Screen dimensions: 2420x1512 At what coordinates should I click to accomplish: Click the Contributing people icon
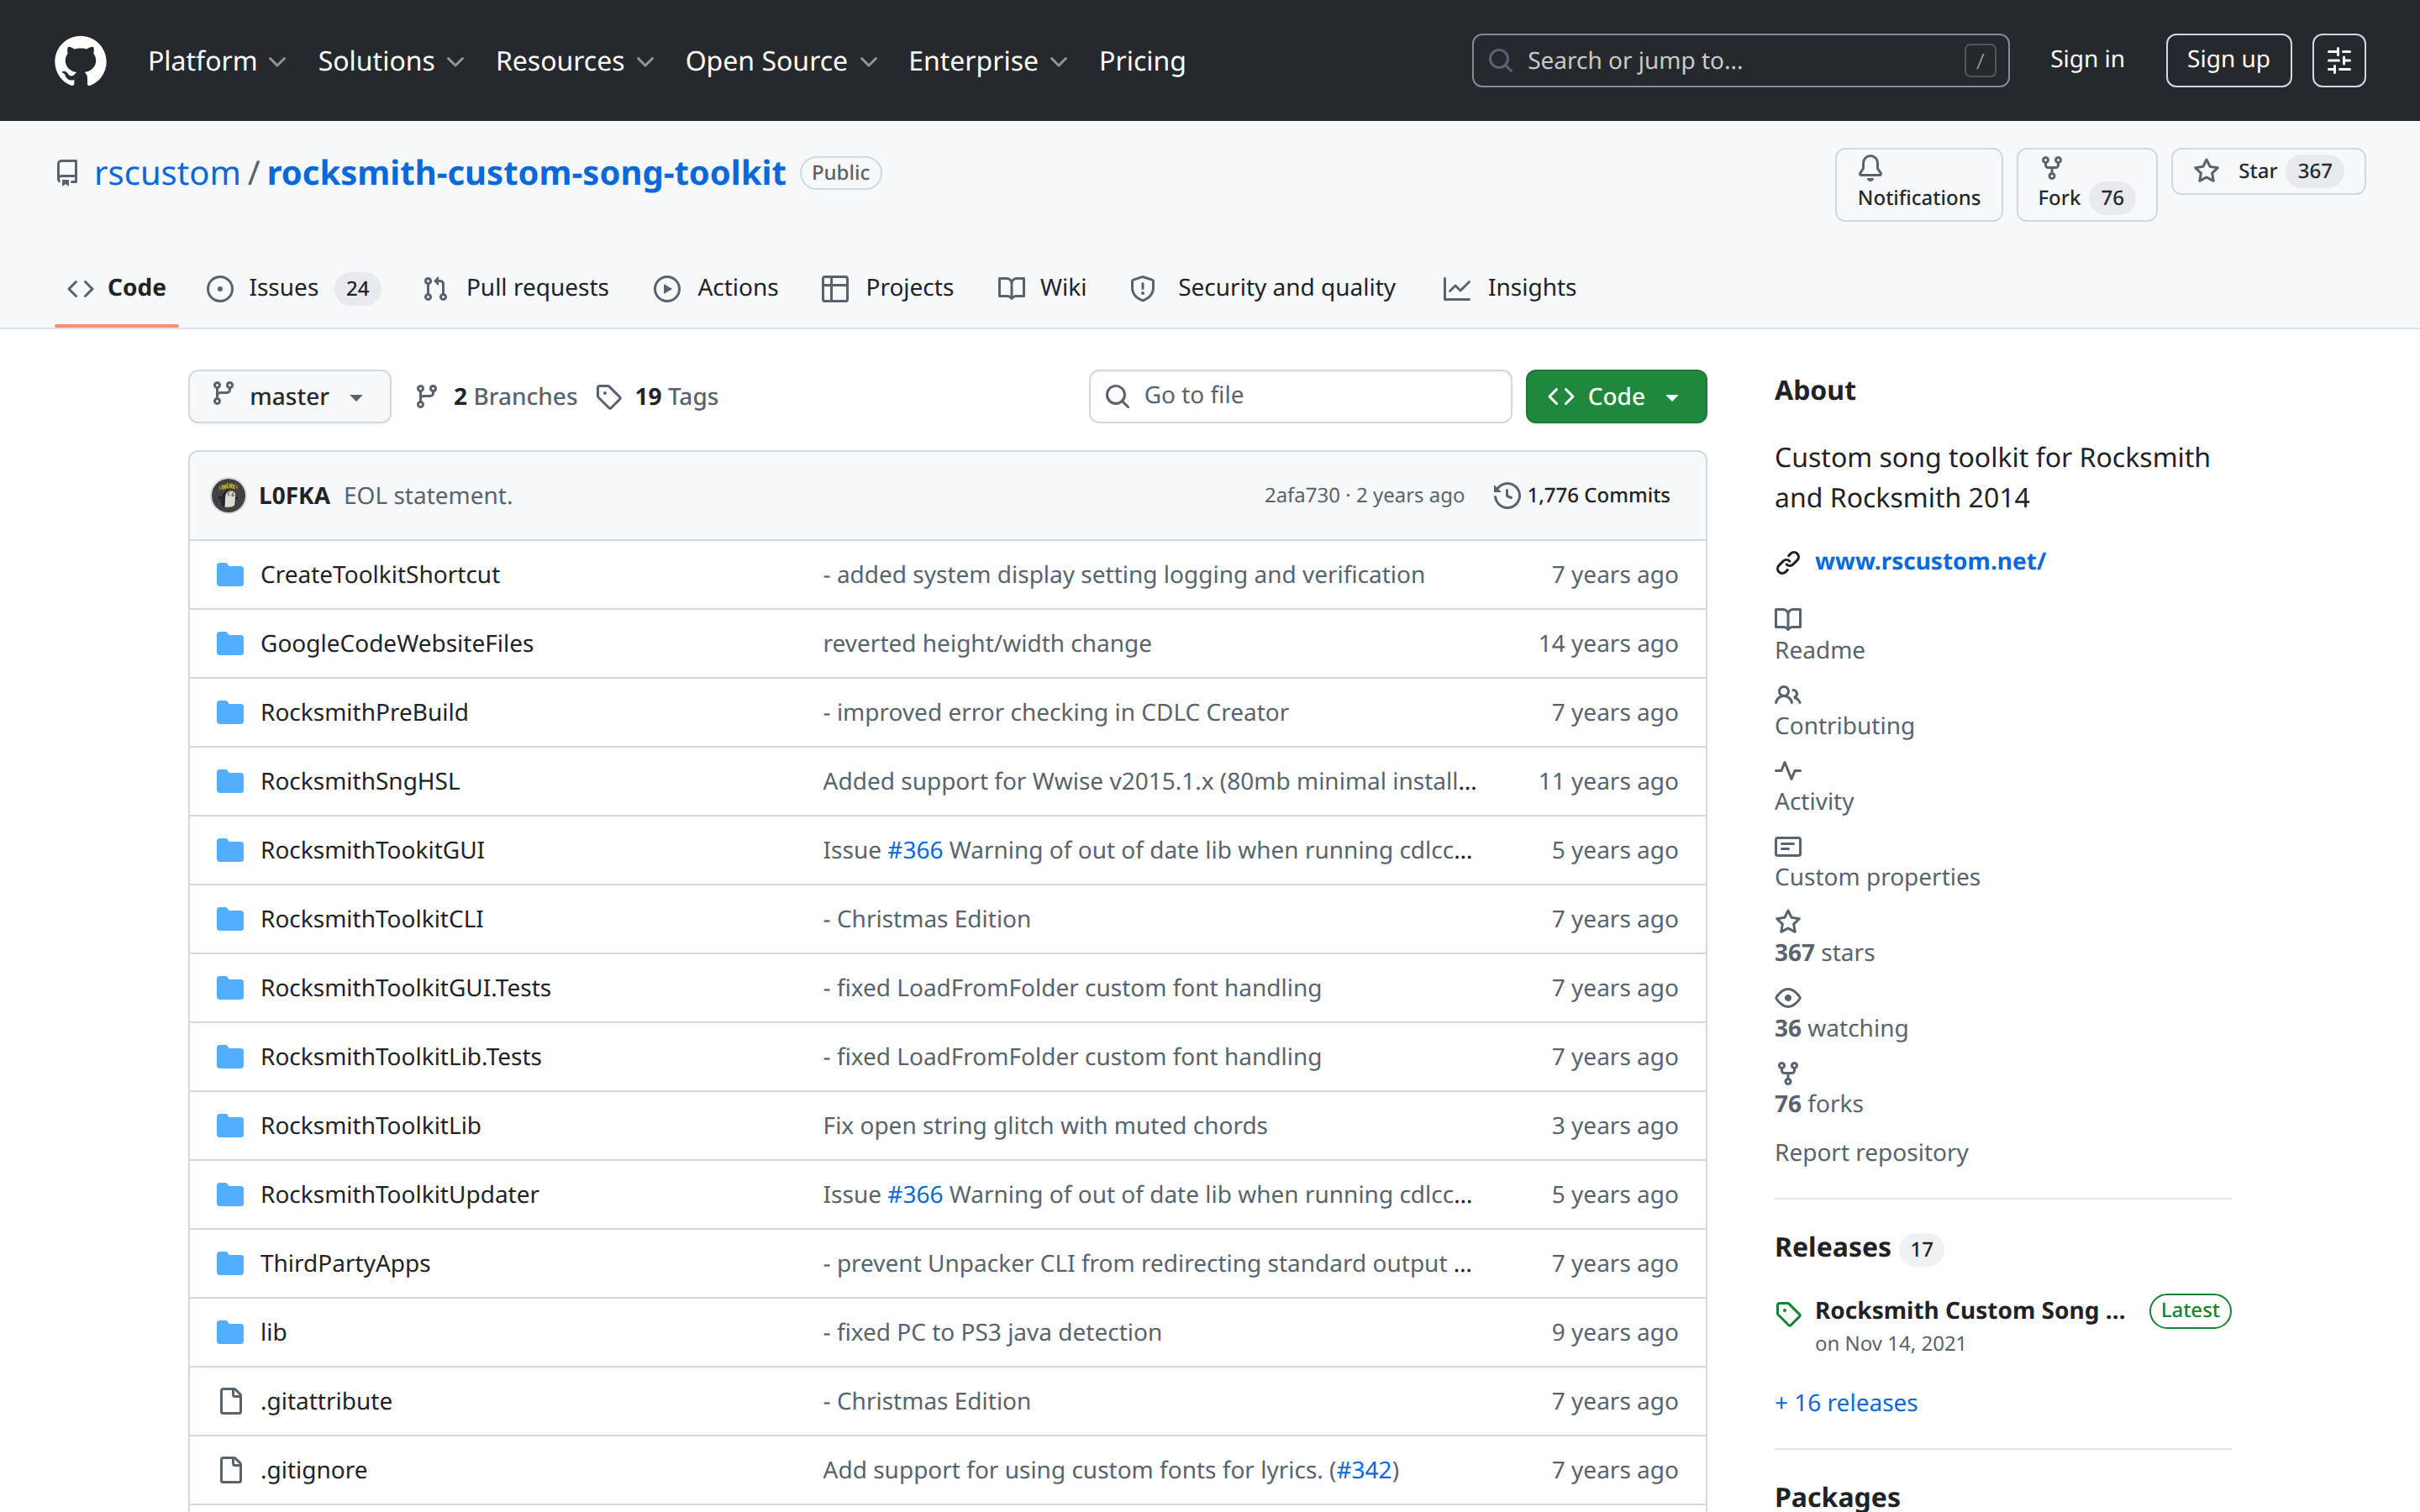click(1788, 695)
